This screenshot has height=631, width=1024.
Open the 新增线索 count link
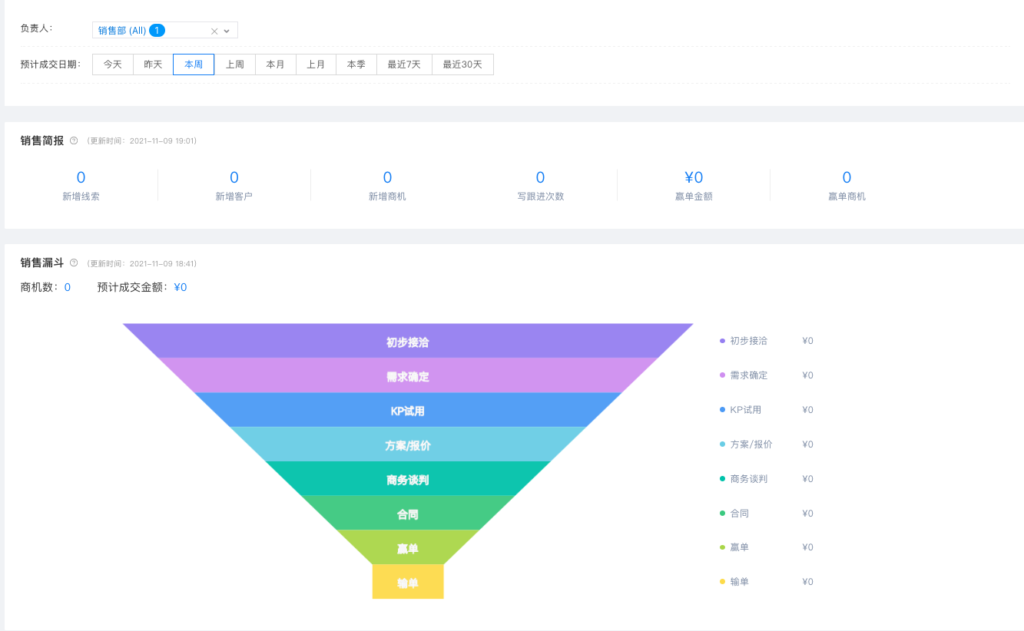coord(81,178)
